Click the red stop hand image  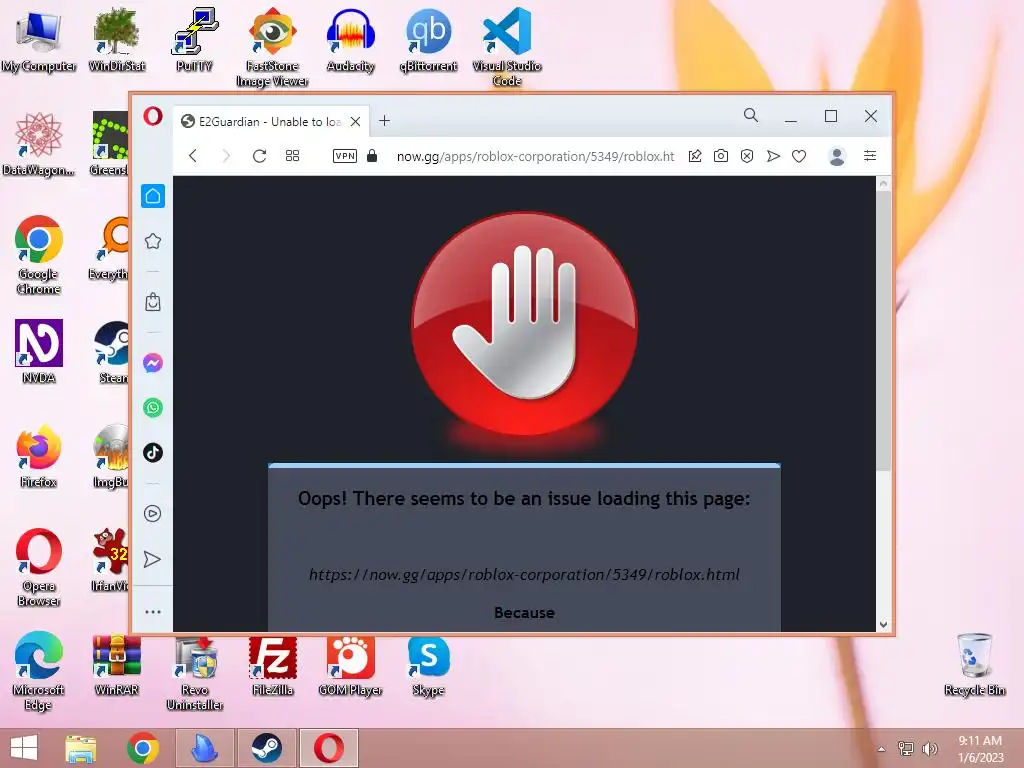pos(524,323)
